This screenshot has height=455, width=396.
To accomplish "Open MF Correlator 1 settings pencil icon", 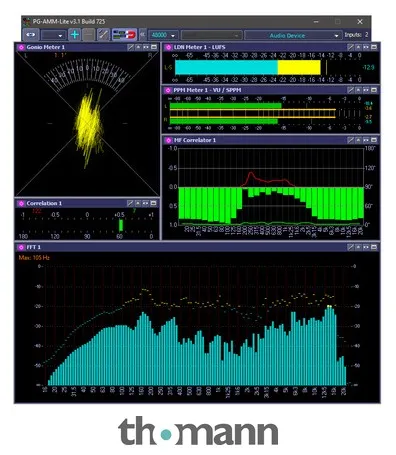I will pos(350,140).
